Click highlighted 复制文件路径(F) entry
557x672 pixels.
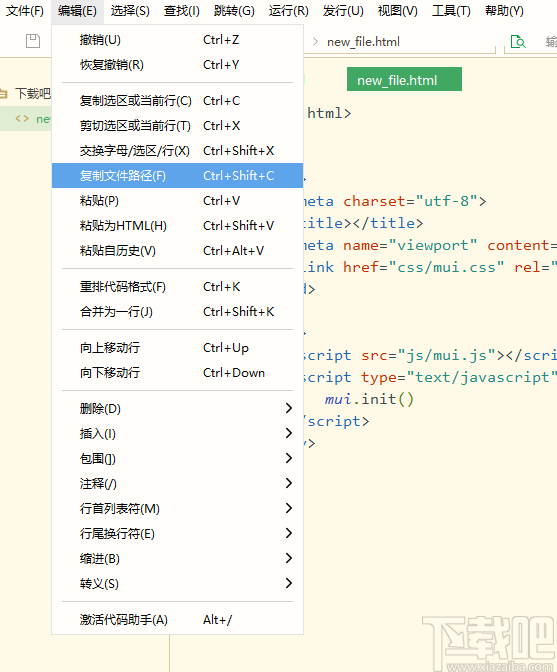(x=177, y=175)
